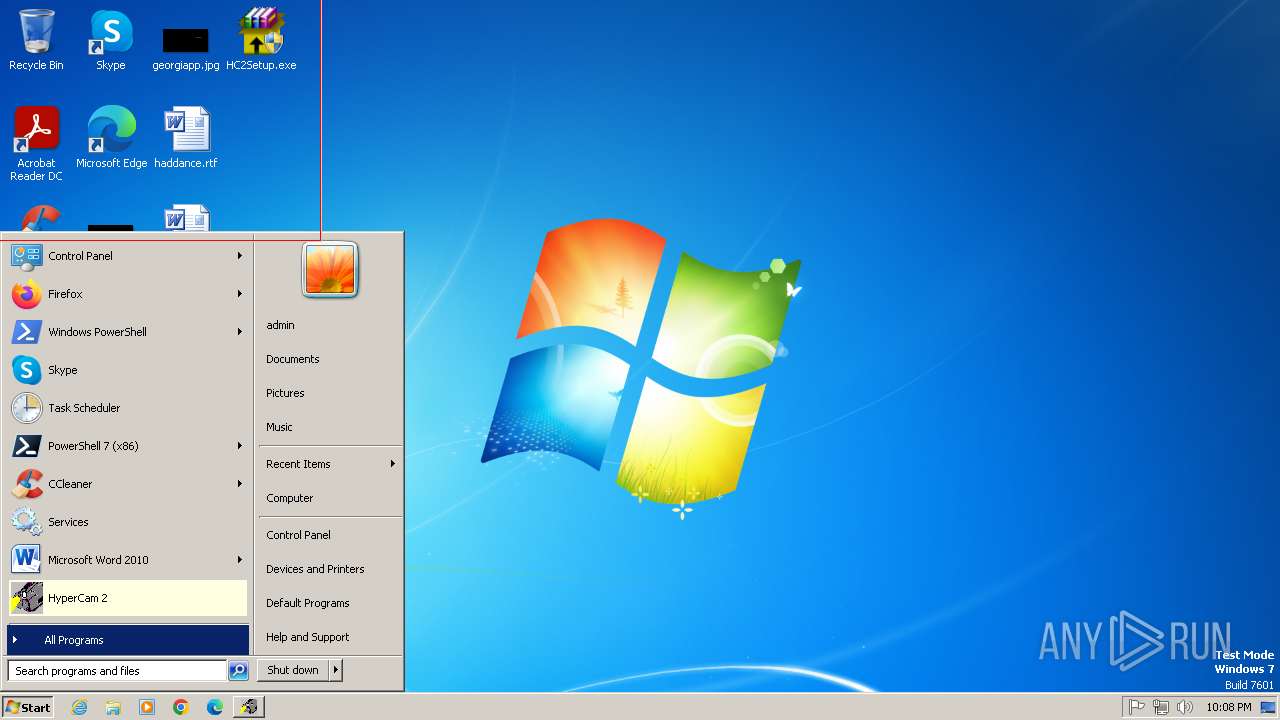Click search programs and files field
1280x720 pixels.
click(x=117, y=671)
